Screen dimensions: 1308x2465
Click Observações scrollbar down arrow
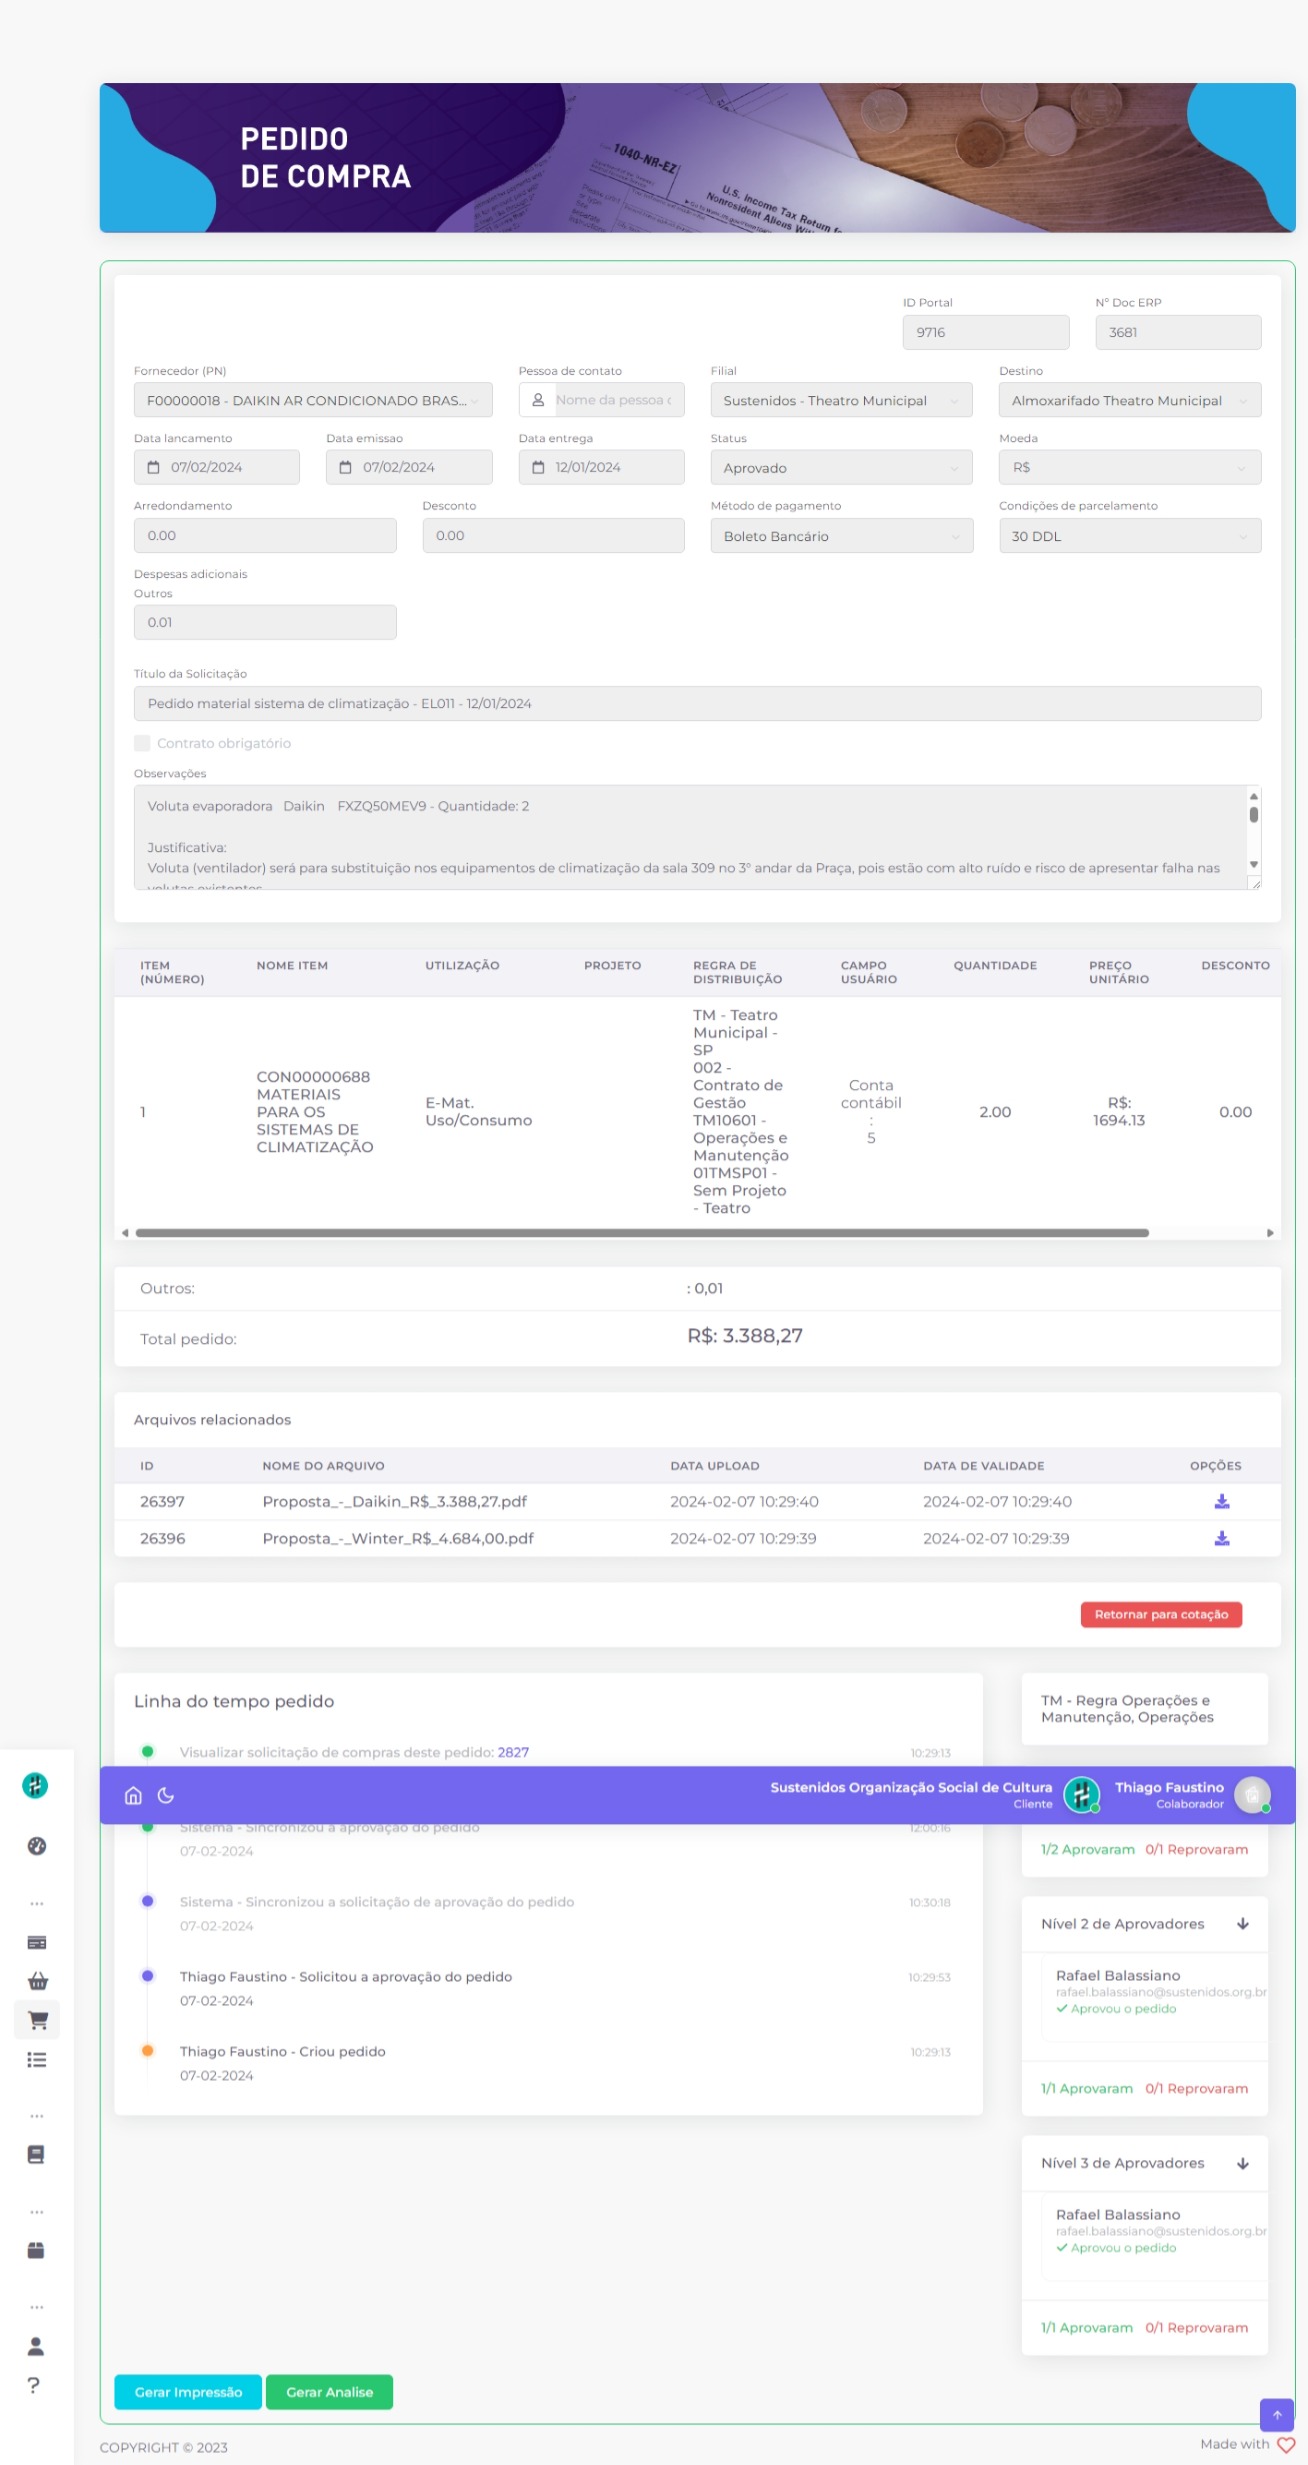pos(1253,865)
